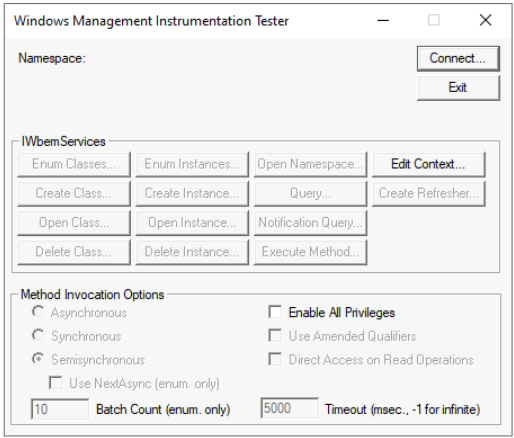Click the Batch Count input field
514x438 pixels.
point(60,409)
